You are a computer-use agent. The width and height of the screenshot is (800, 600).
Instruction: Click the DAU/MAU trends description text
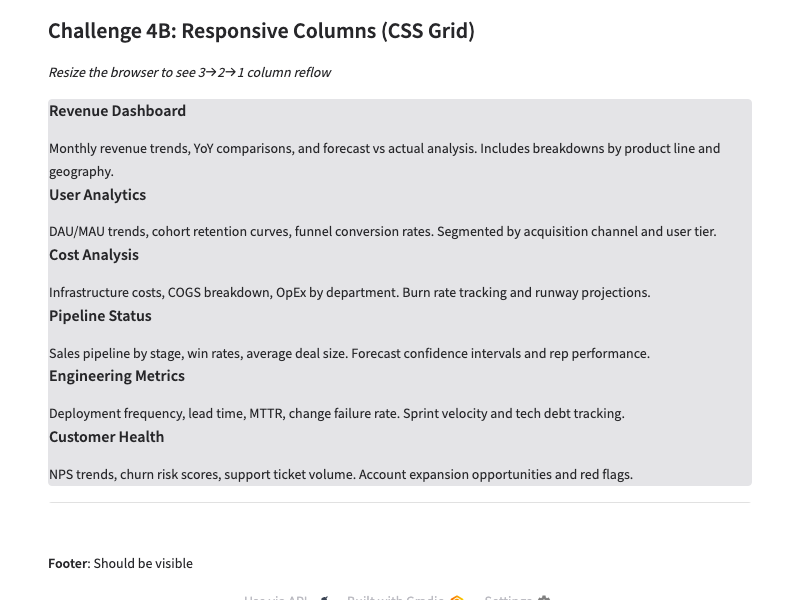(x=382, y=232)
